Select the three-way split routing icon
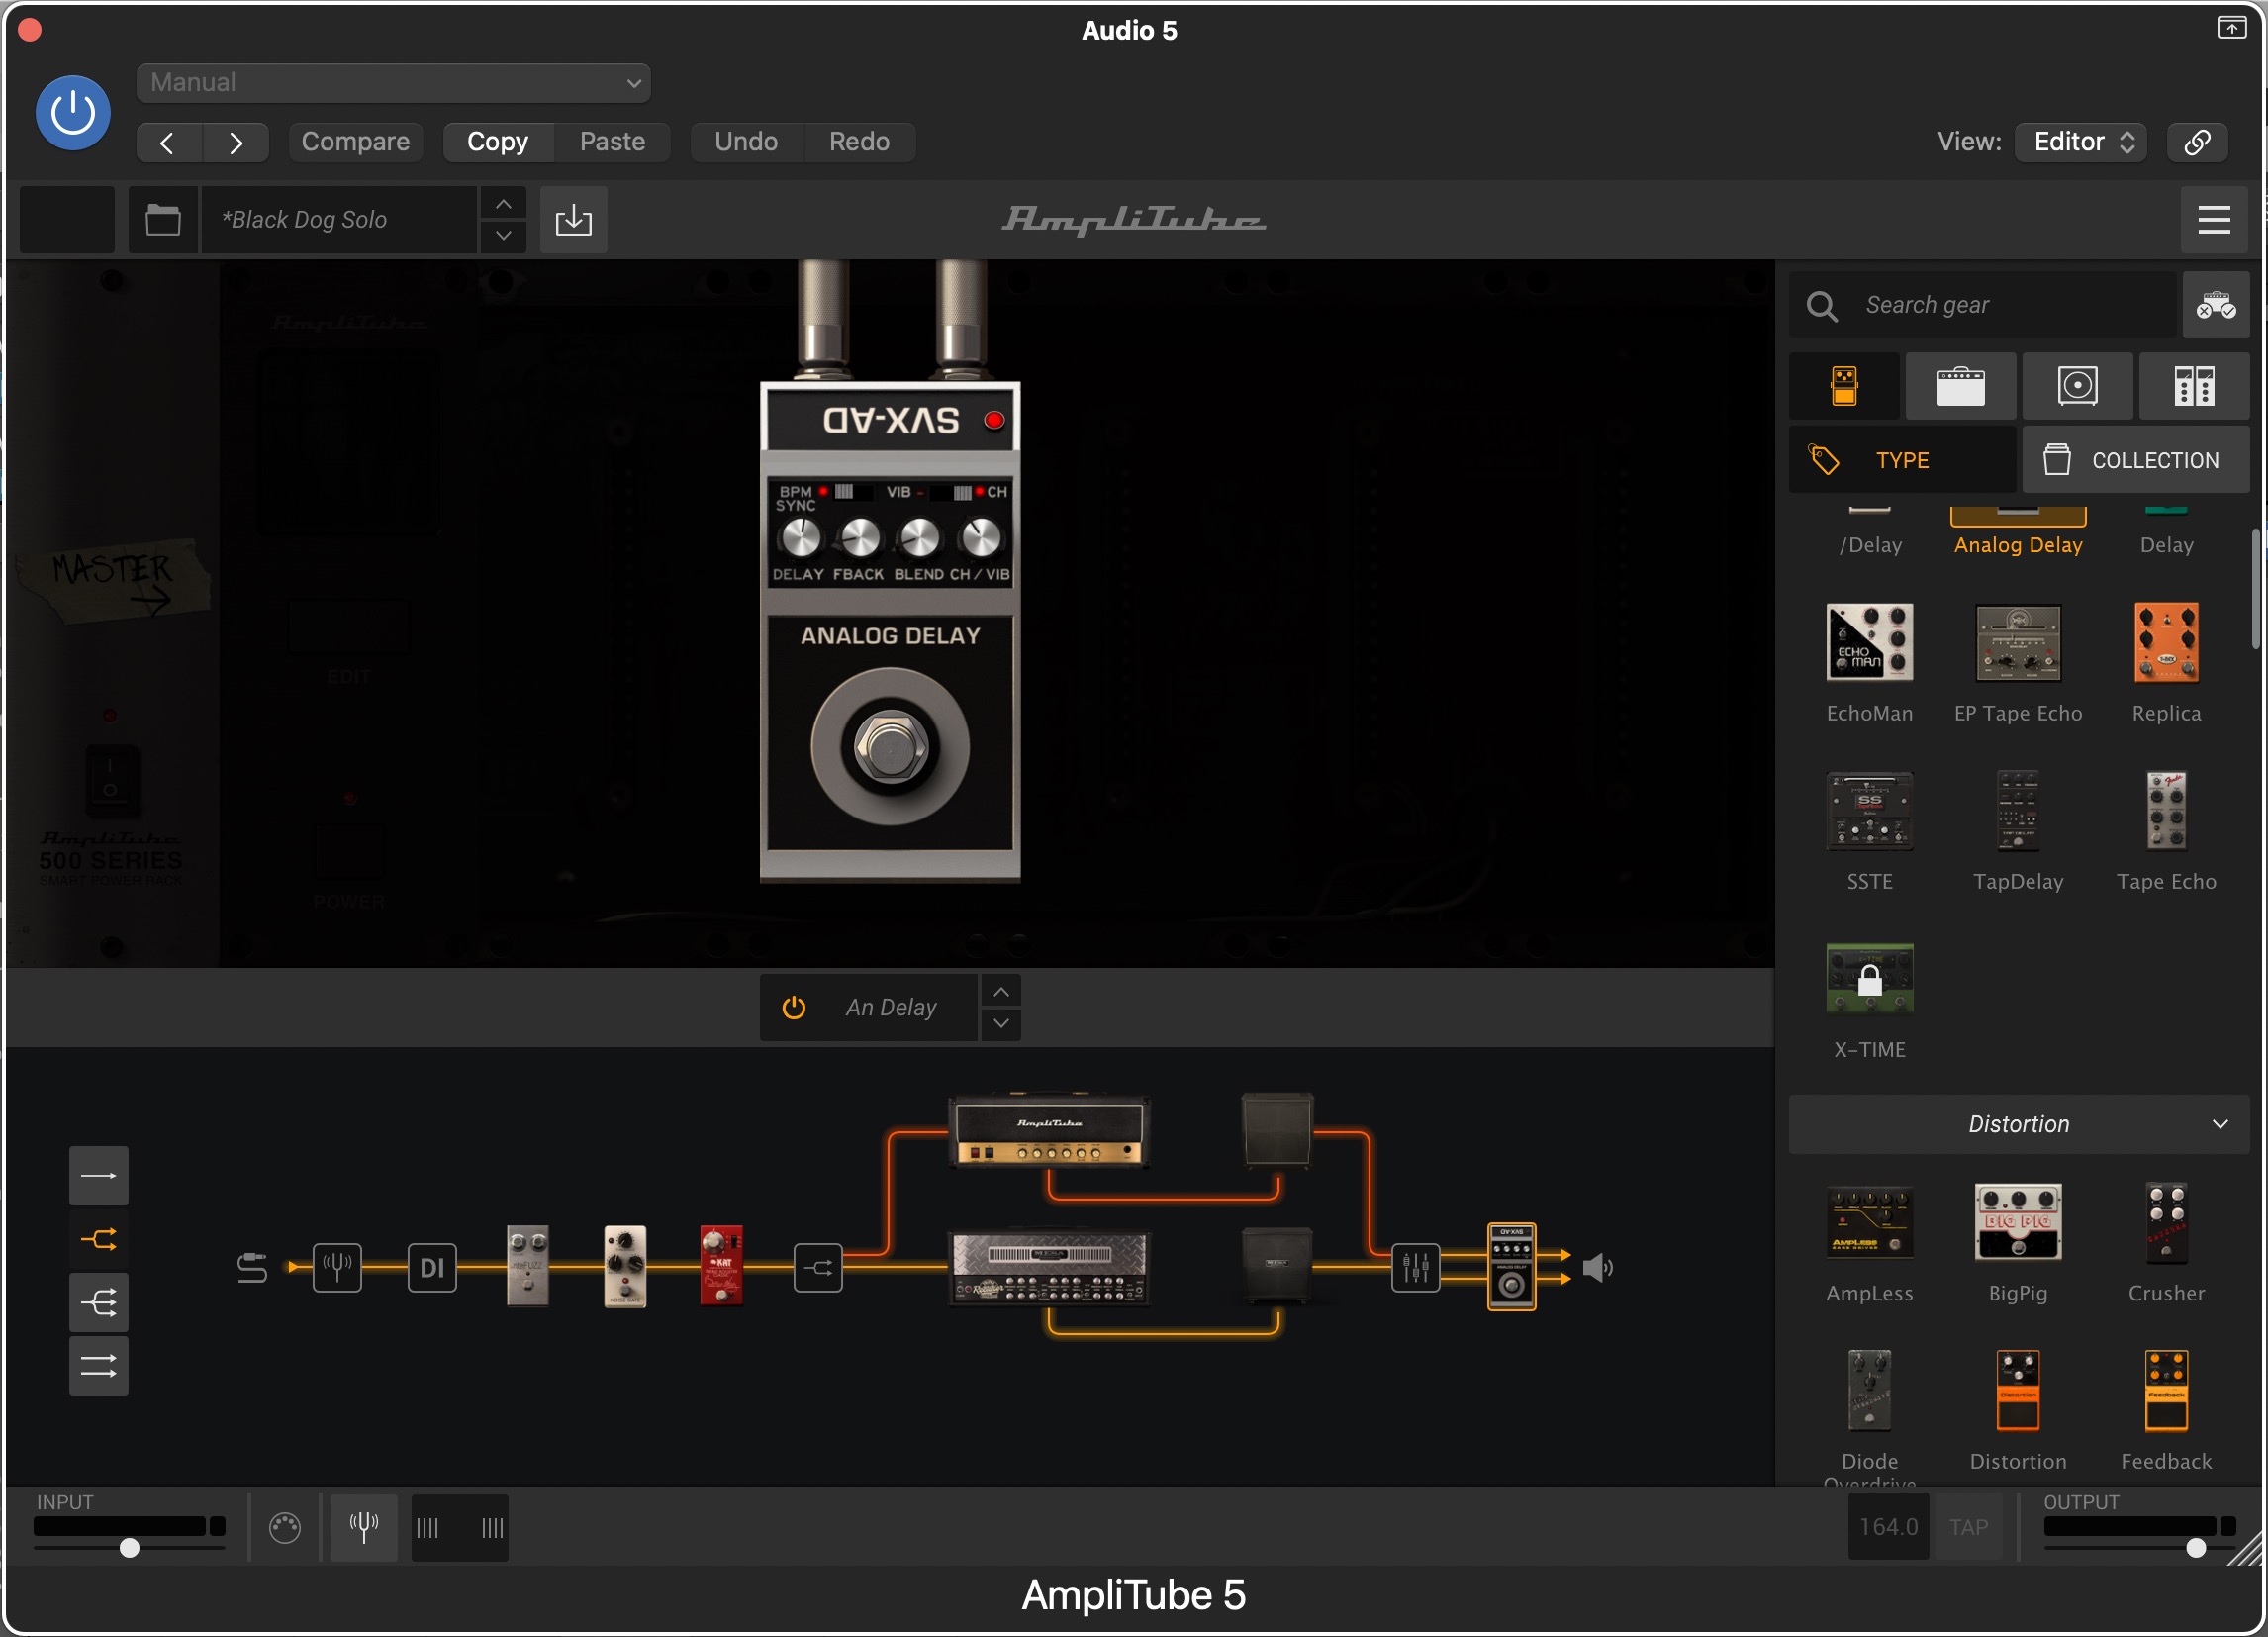This screenshot has width=2268, height=1637. click(x=99, y=1304)
